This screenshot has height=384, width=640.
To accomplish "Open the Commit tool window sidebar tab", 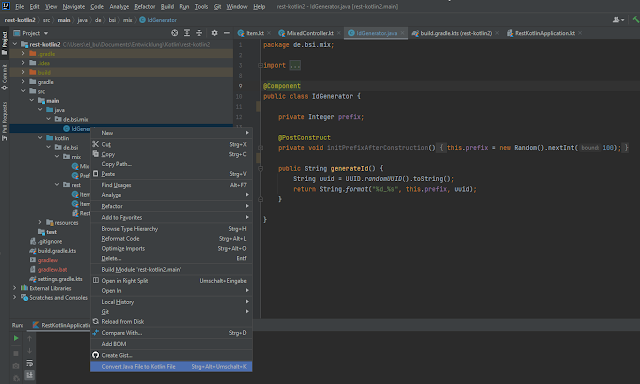I will point(4,78).
